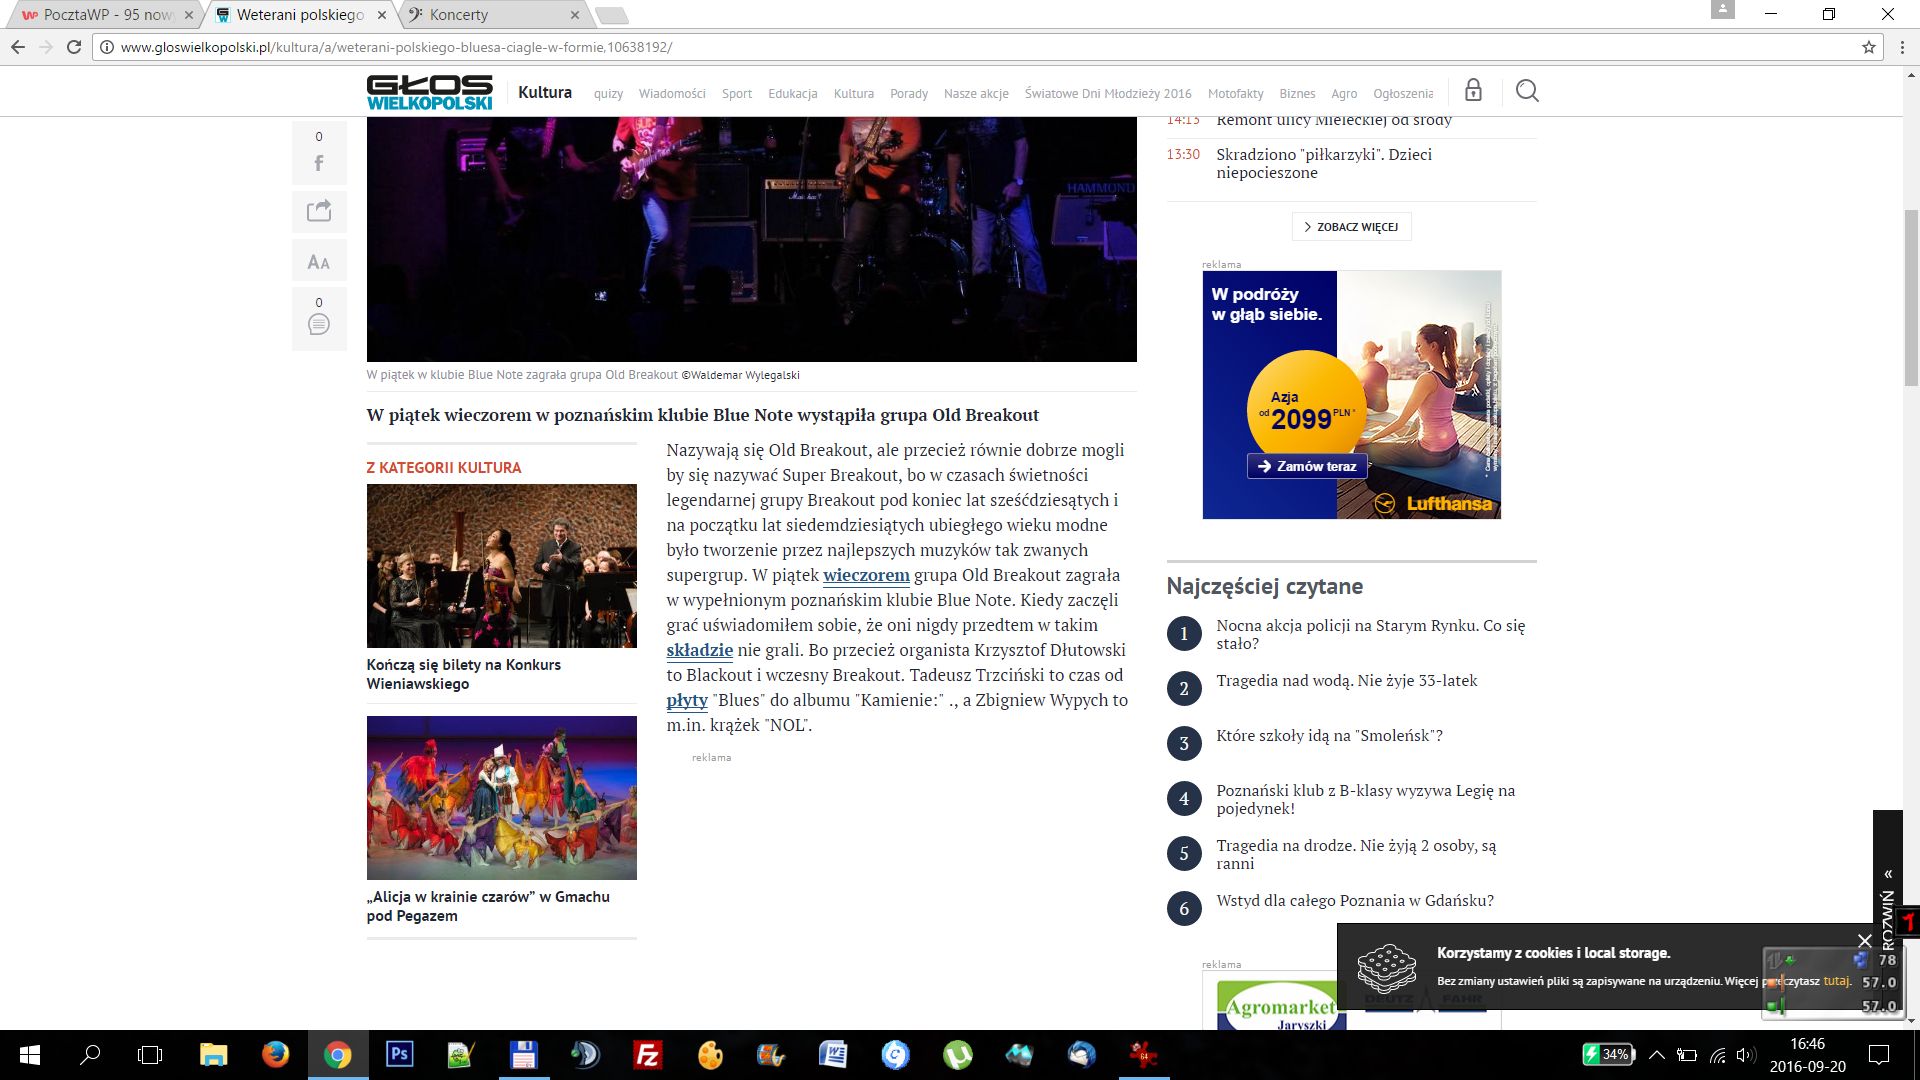Read 'Które szkoły idą na Smoleńsk?'
Screen dimensions: 1920x1080
coord(1329,735)
